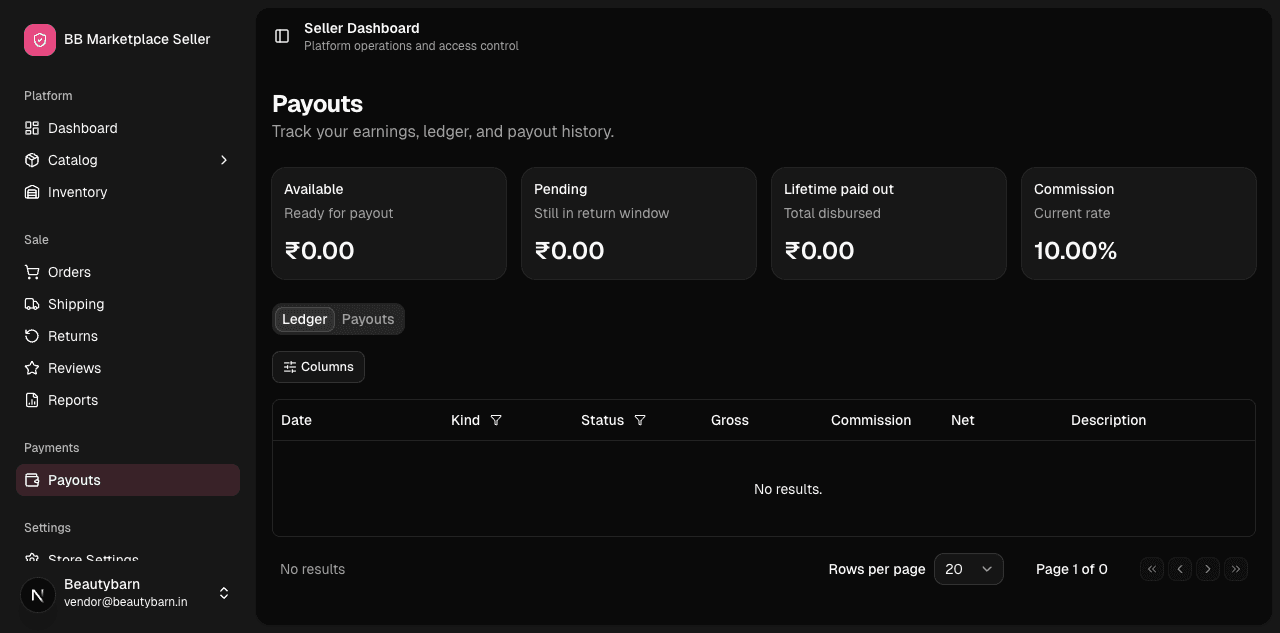Screen dimensions: 1280x633
Task: Open the Beautybarn account switcher
Action: pos(128,593)
